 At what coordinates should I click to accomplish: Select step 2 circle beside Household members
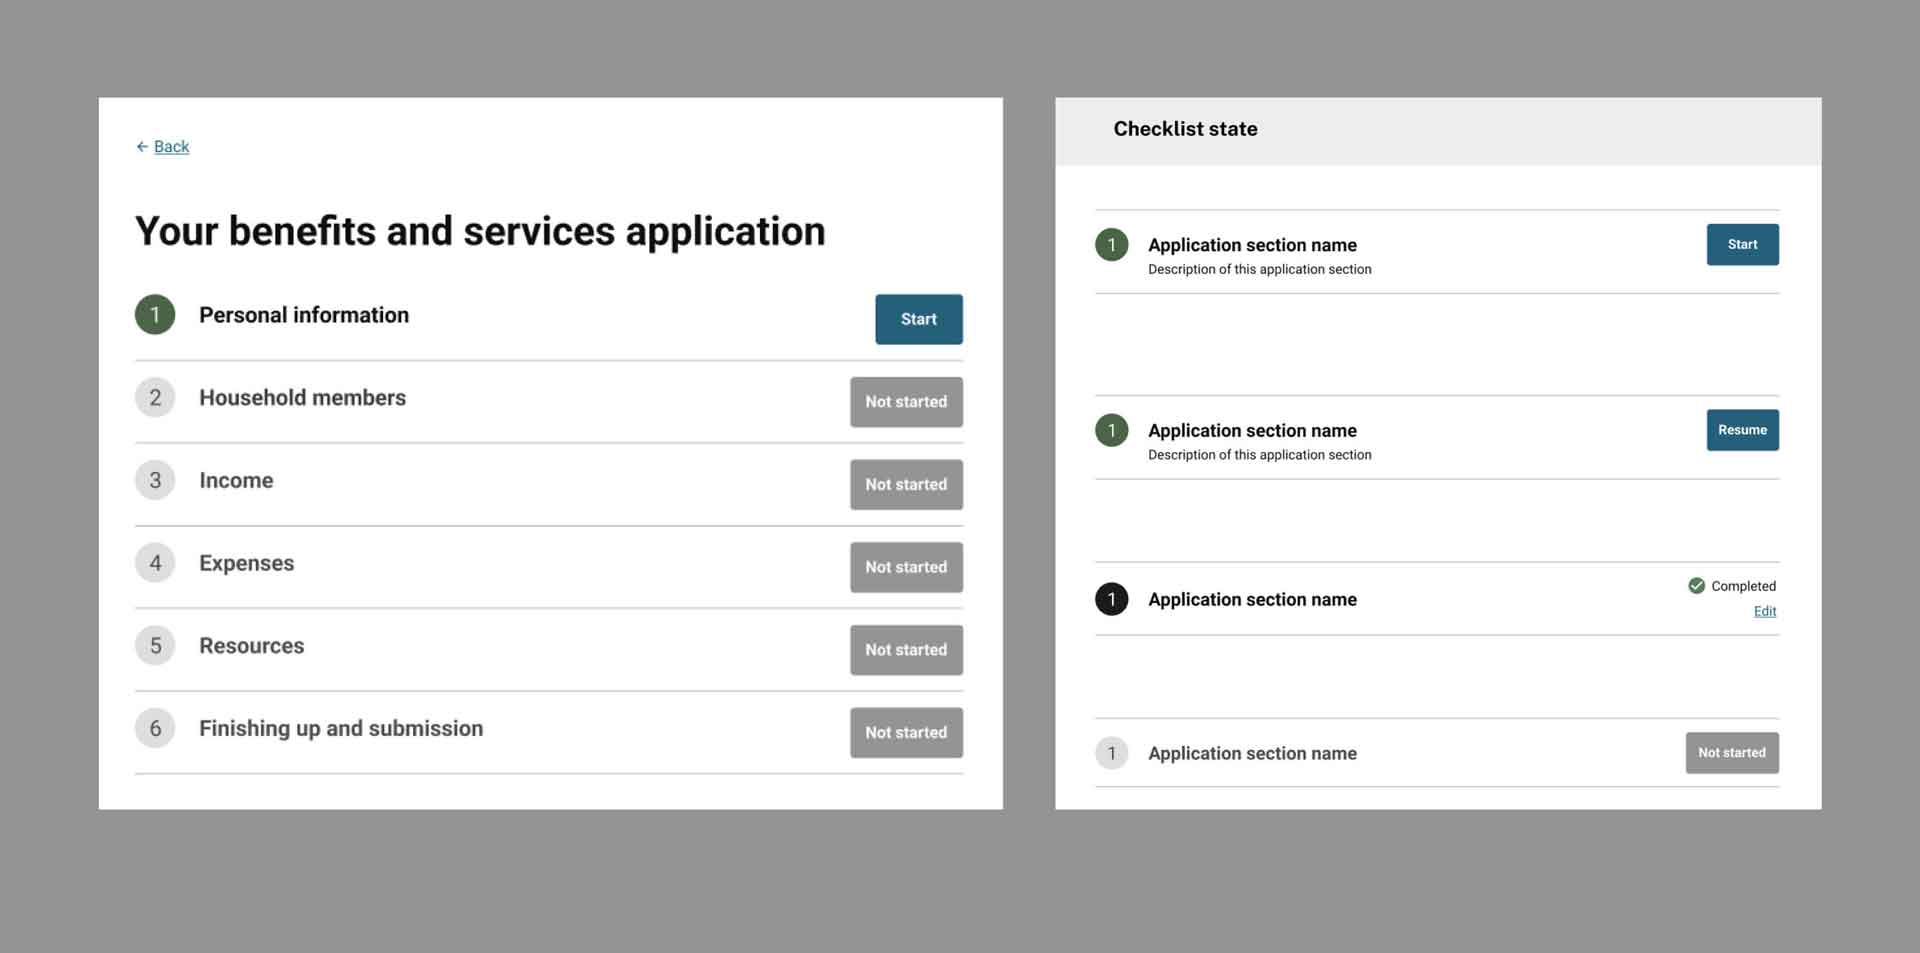click(x=155, y=398)
